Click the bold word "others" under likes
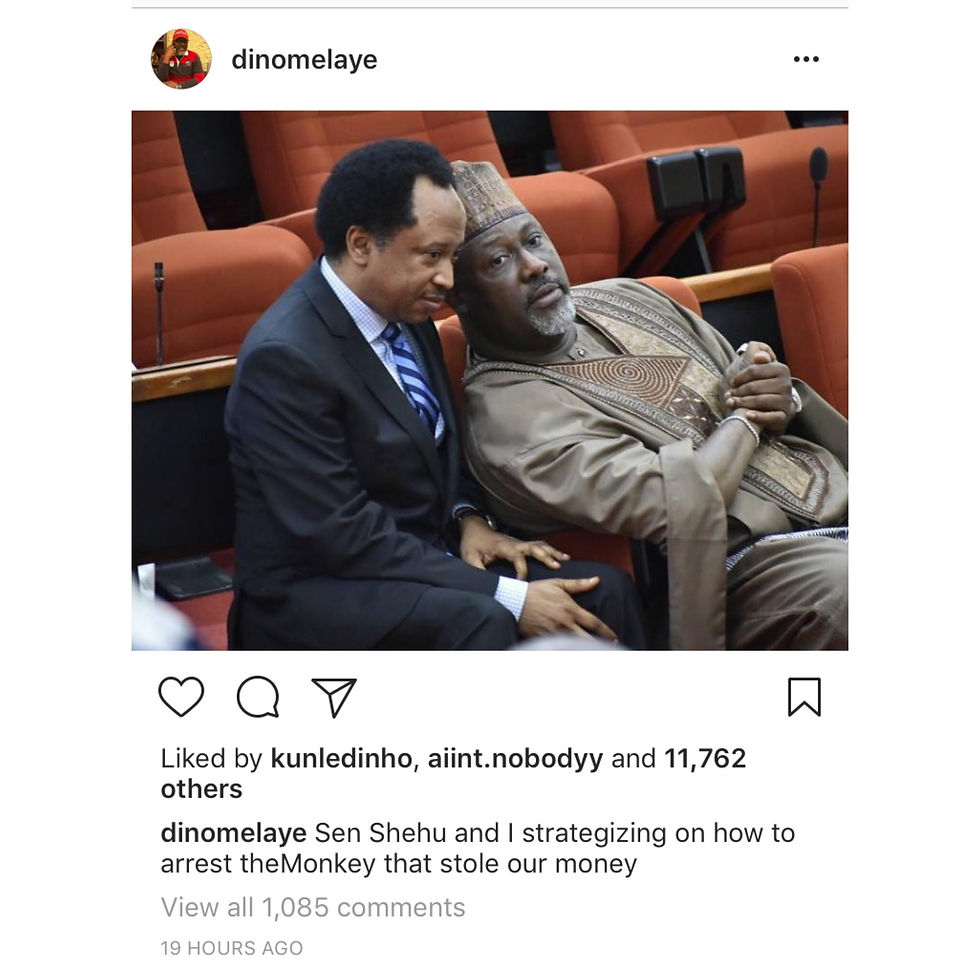Image resolution: width=980 pixels, height=980 pixels. click(x=201, y=789)
